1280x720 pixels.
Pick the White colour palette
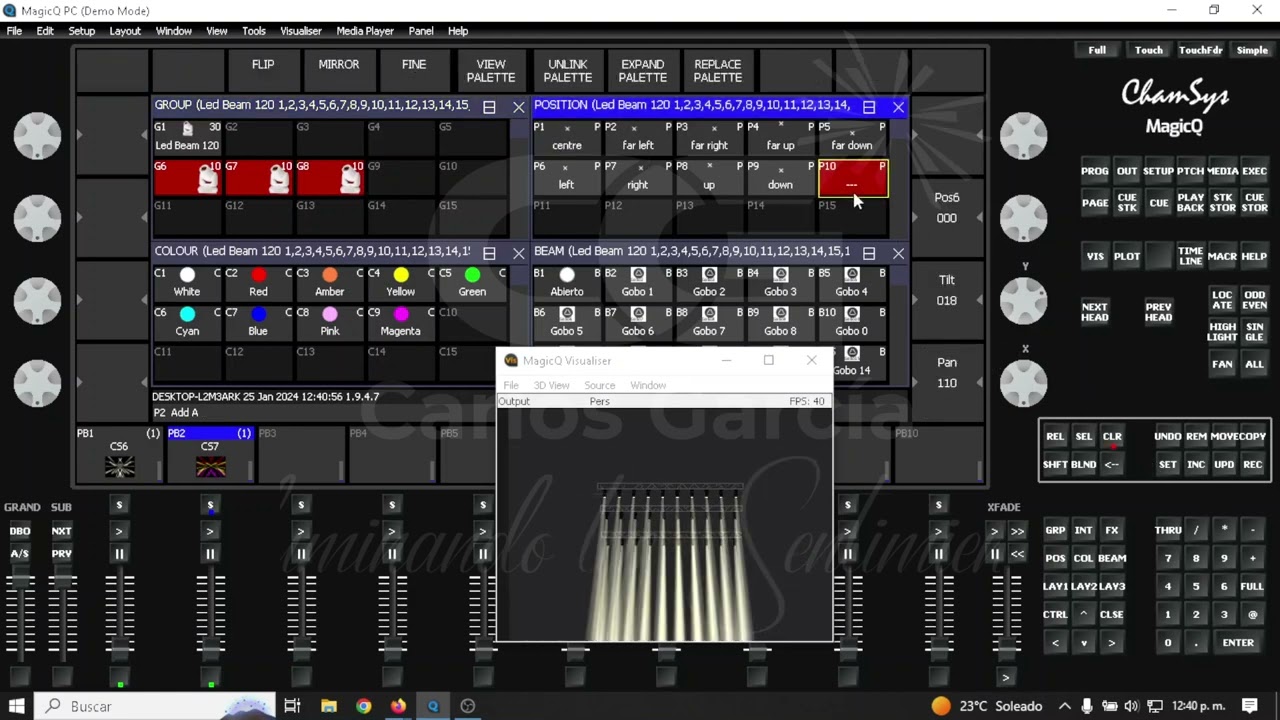(187, 282)
